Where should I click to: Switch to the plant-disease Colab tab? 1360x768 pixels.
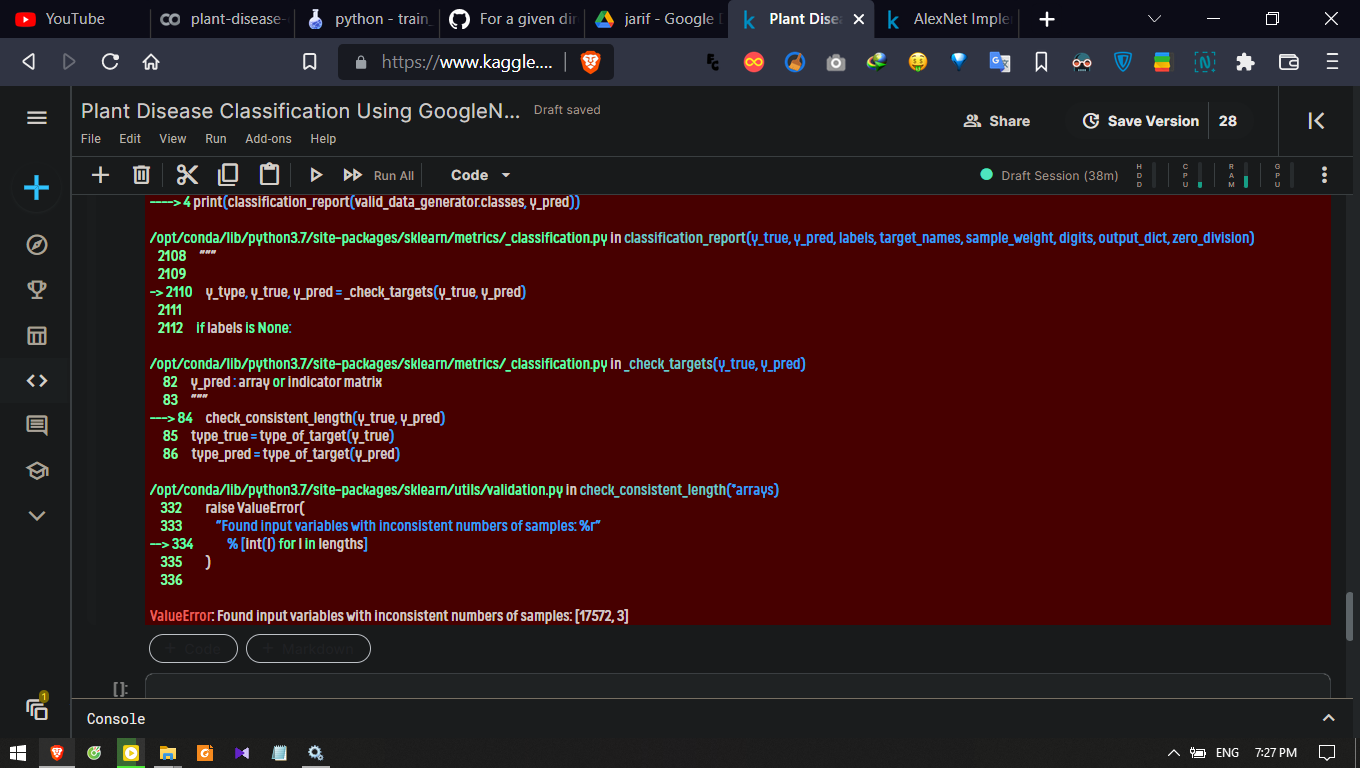225,19
